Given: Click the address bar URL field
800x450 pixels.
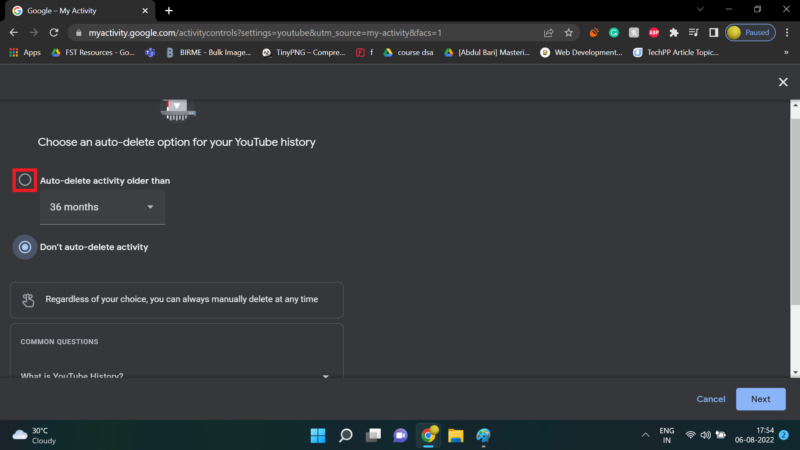Looking at the screenshot, I should [x=265, y=33].
